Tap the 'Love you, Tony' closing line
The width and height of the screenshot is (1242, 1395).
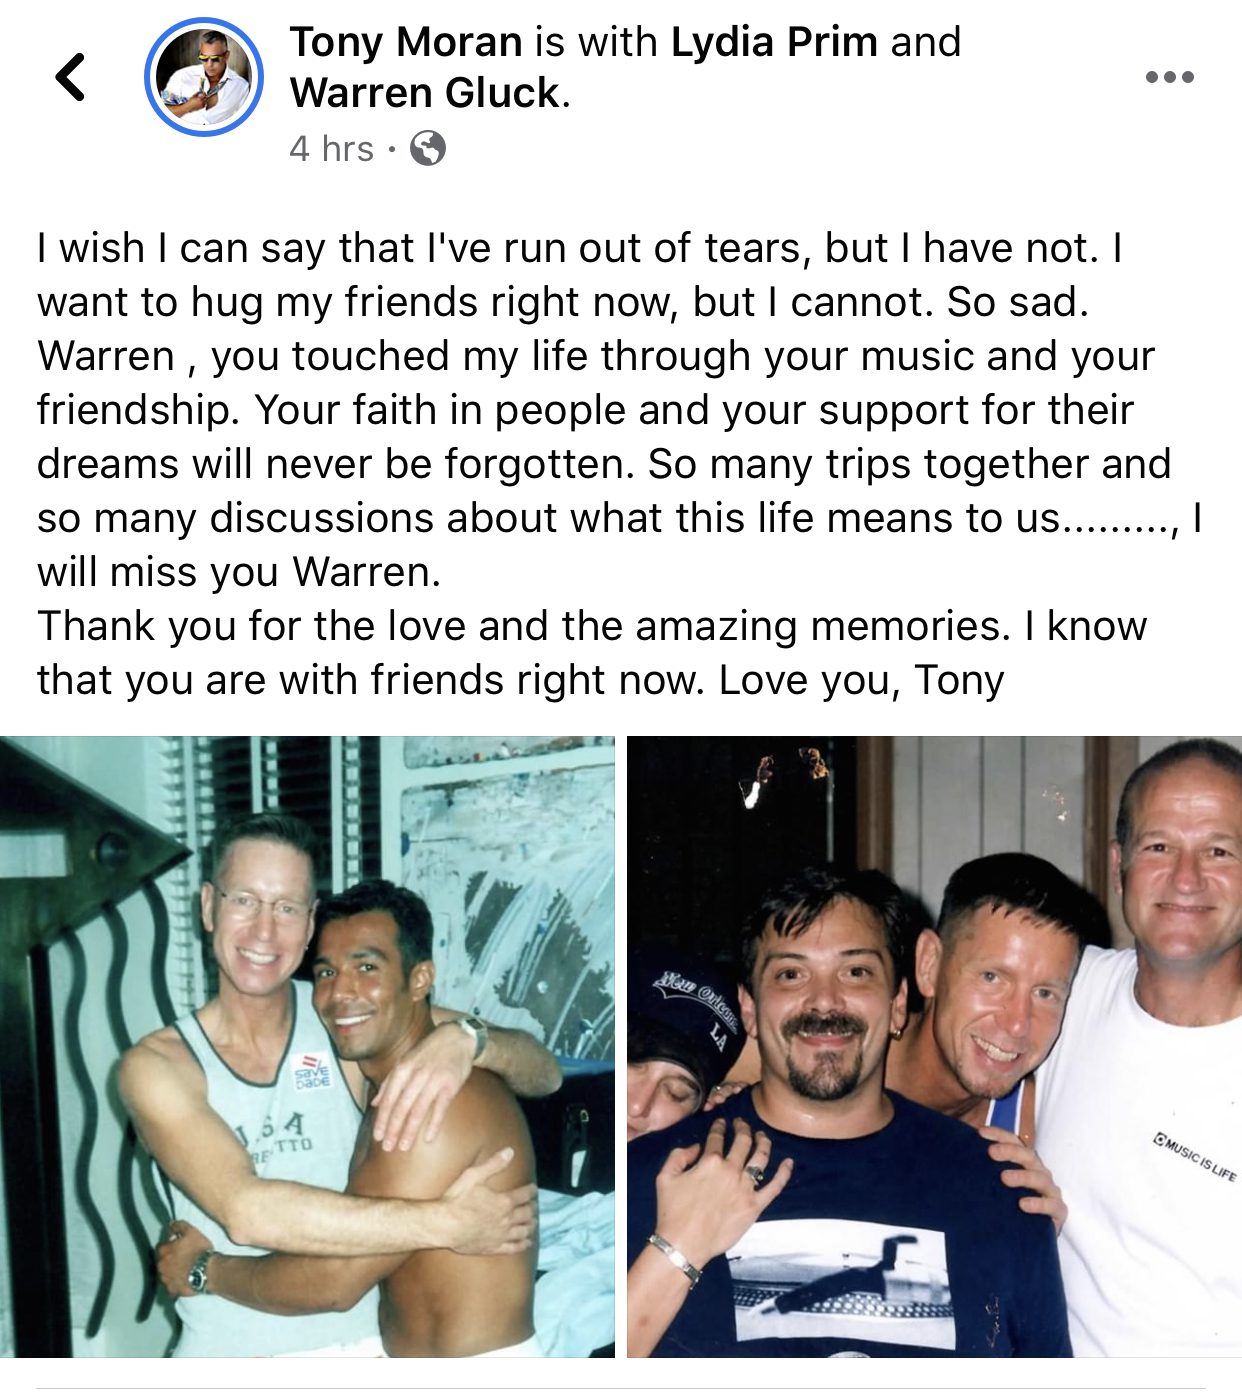[861, 680]
